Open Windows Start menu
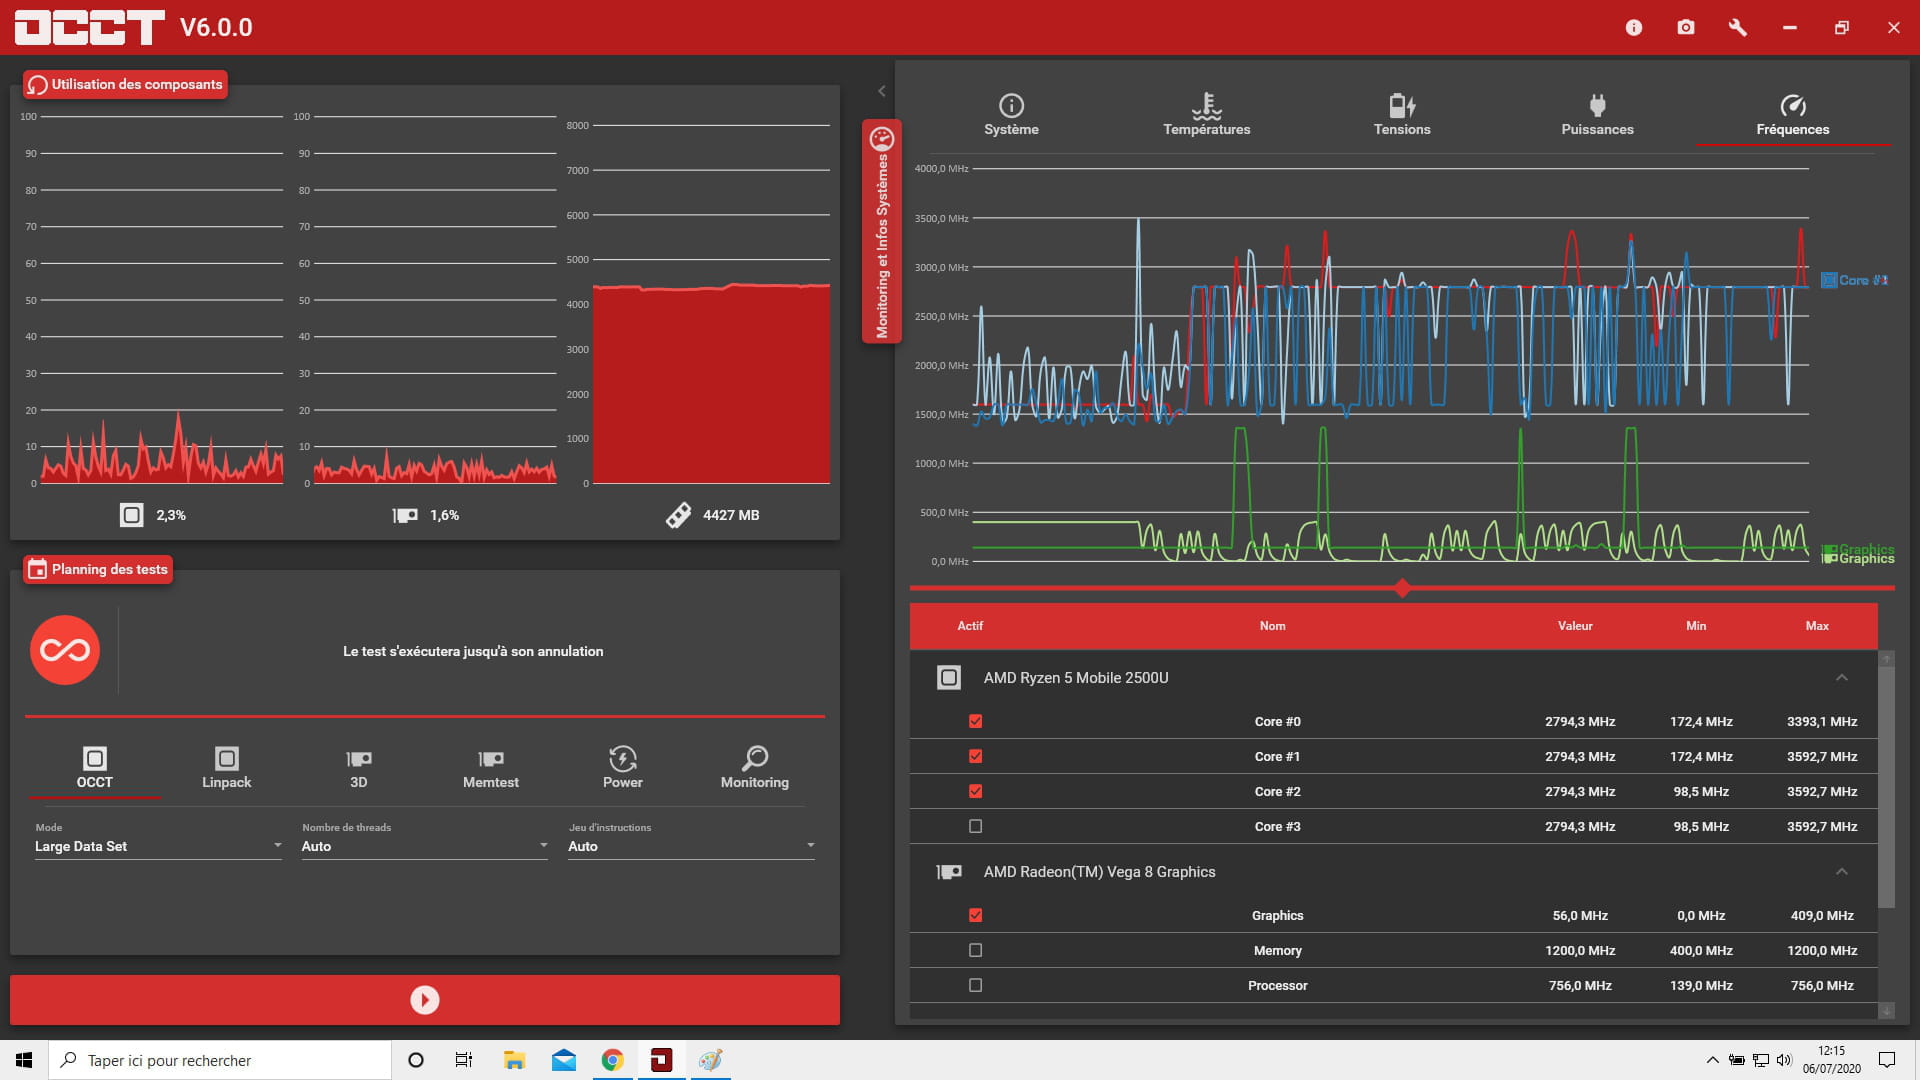 point(24,1060)
